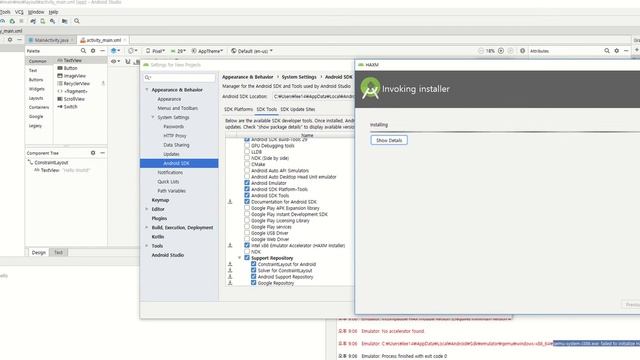Image resolution: width=640 pixels, height=360 pixels.
Task: Enable the LLDB checkbox
Action: point(247,151)
